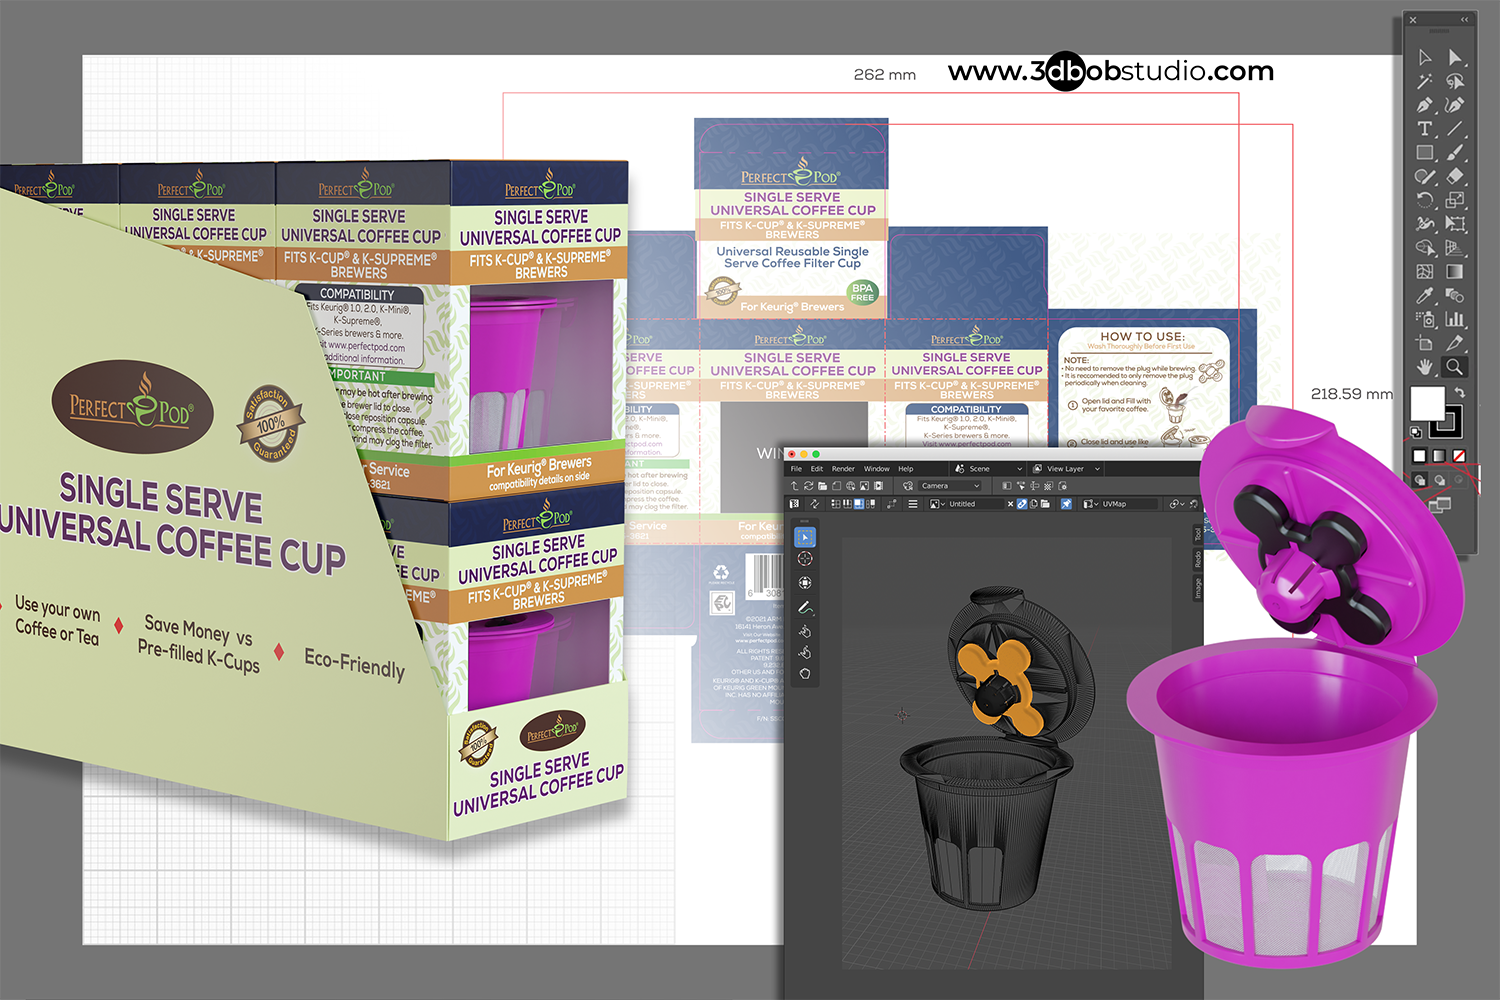Select the Artboard tool
Screen dimensions: 1500x1000
coord(1423,343)
